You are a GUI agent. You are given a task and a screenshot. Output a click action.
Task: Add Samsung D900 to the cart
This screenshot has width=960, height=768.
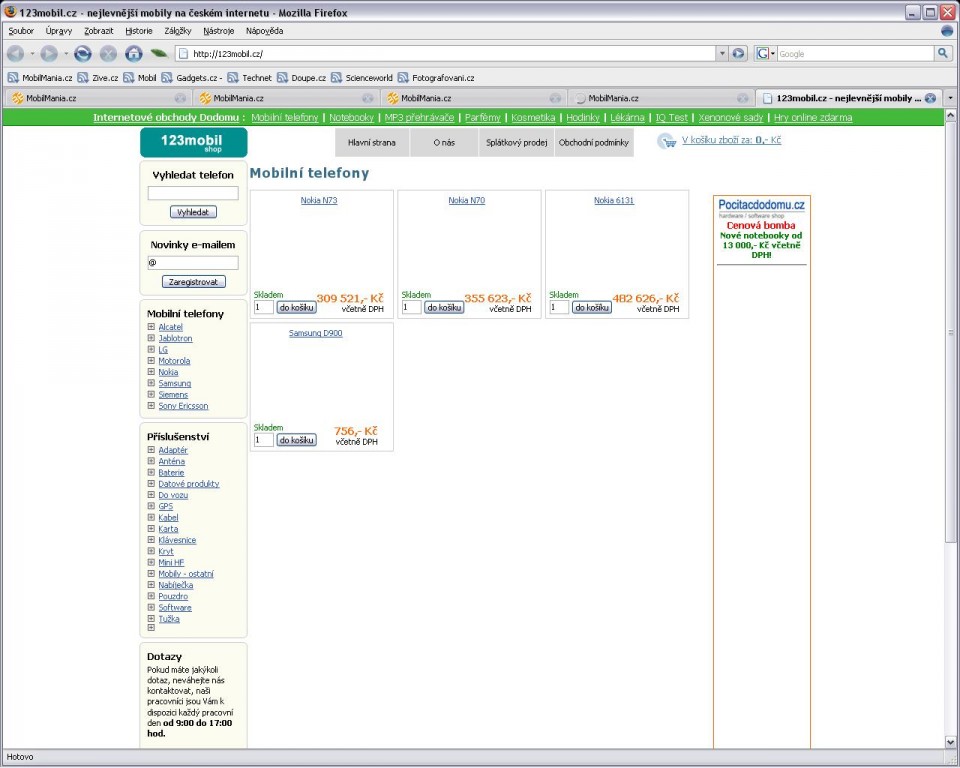tap(296, 440)
